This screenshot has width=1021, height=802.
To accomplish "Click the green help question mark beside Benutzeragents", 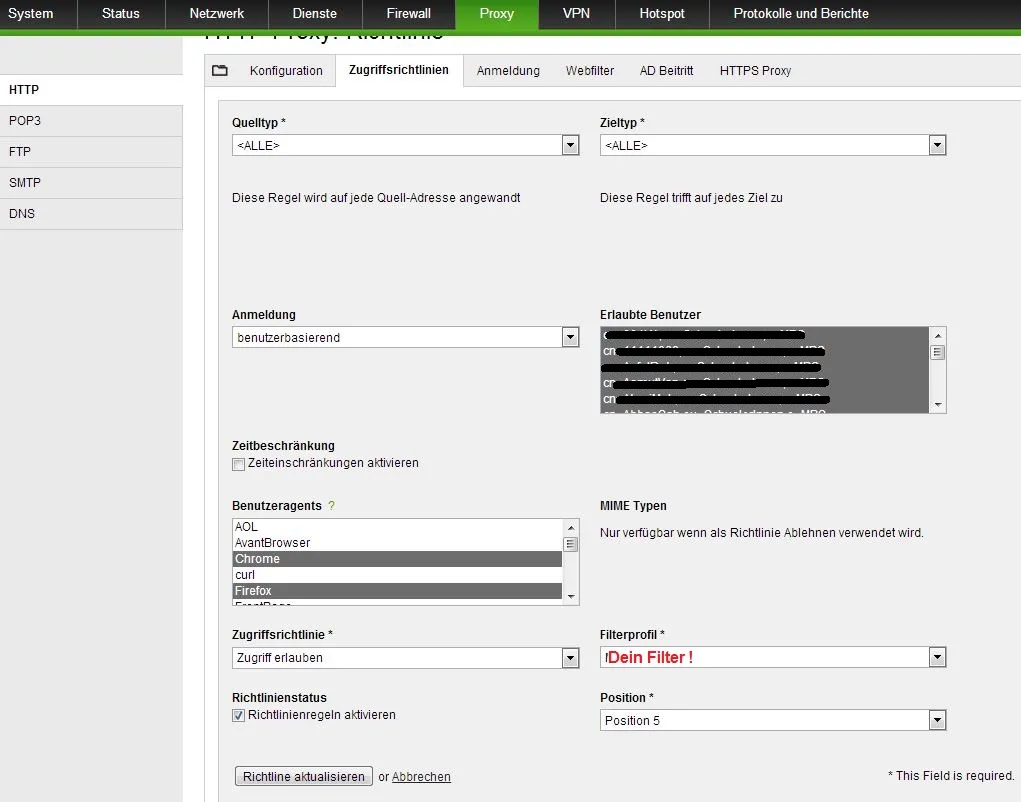I will pos(331,506).
